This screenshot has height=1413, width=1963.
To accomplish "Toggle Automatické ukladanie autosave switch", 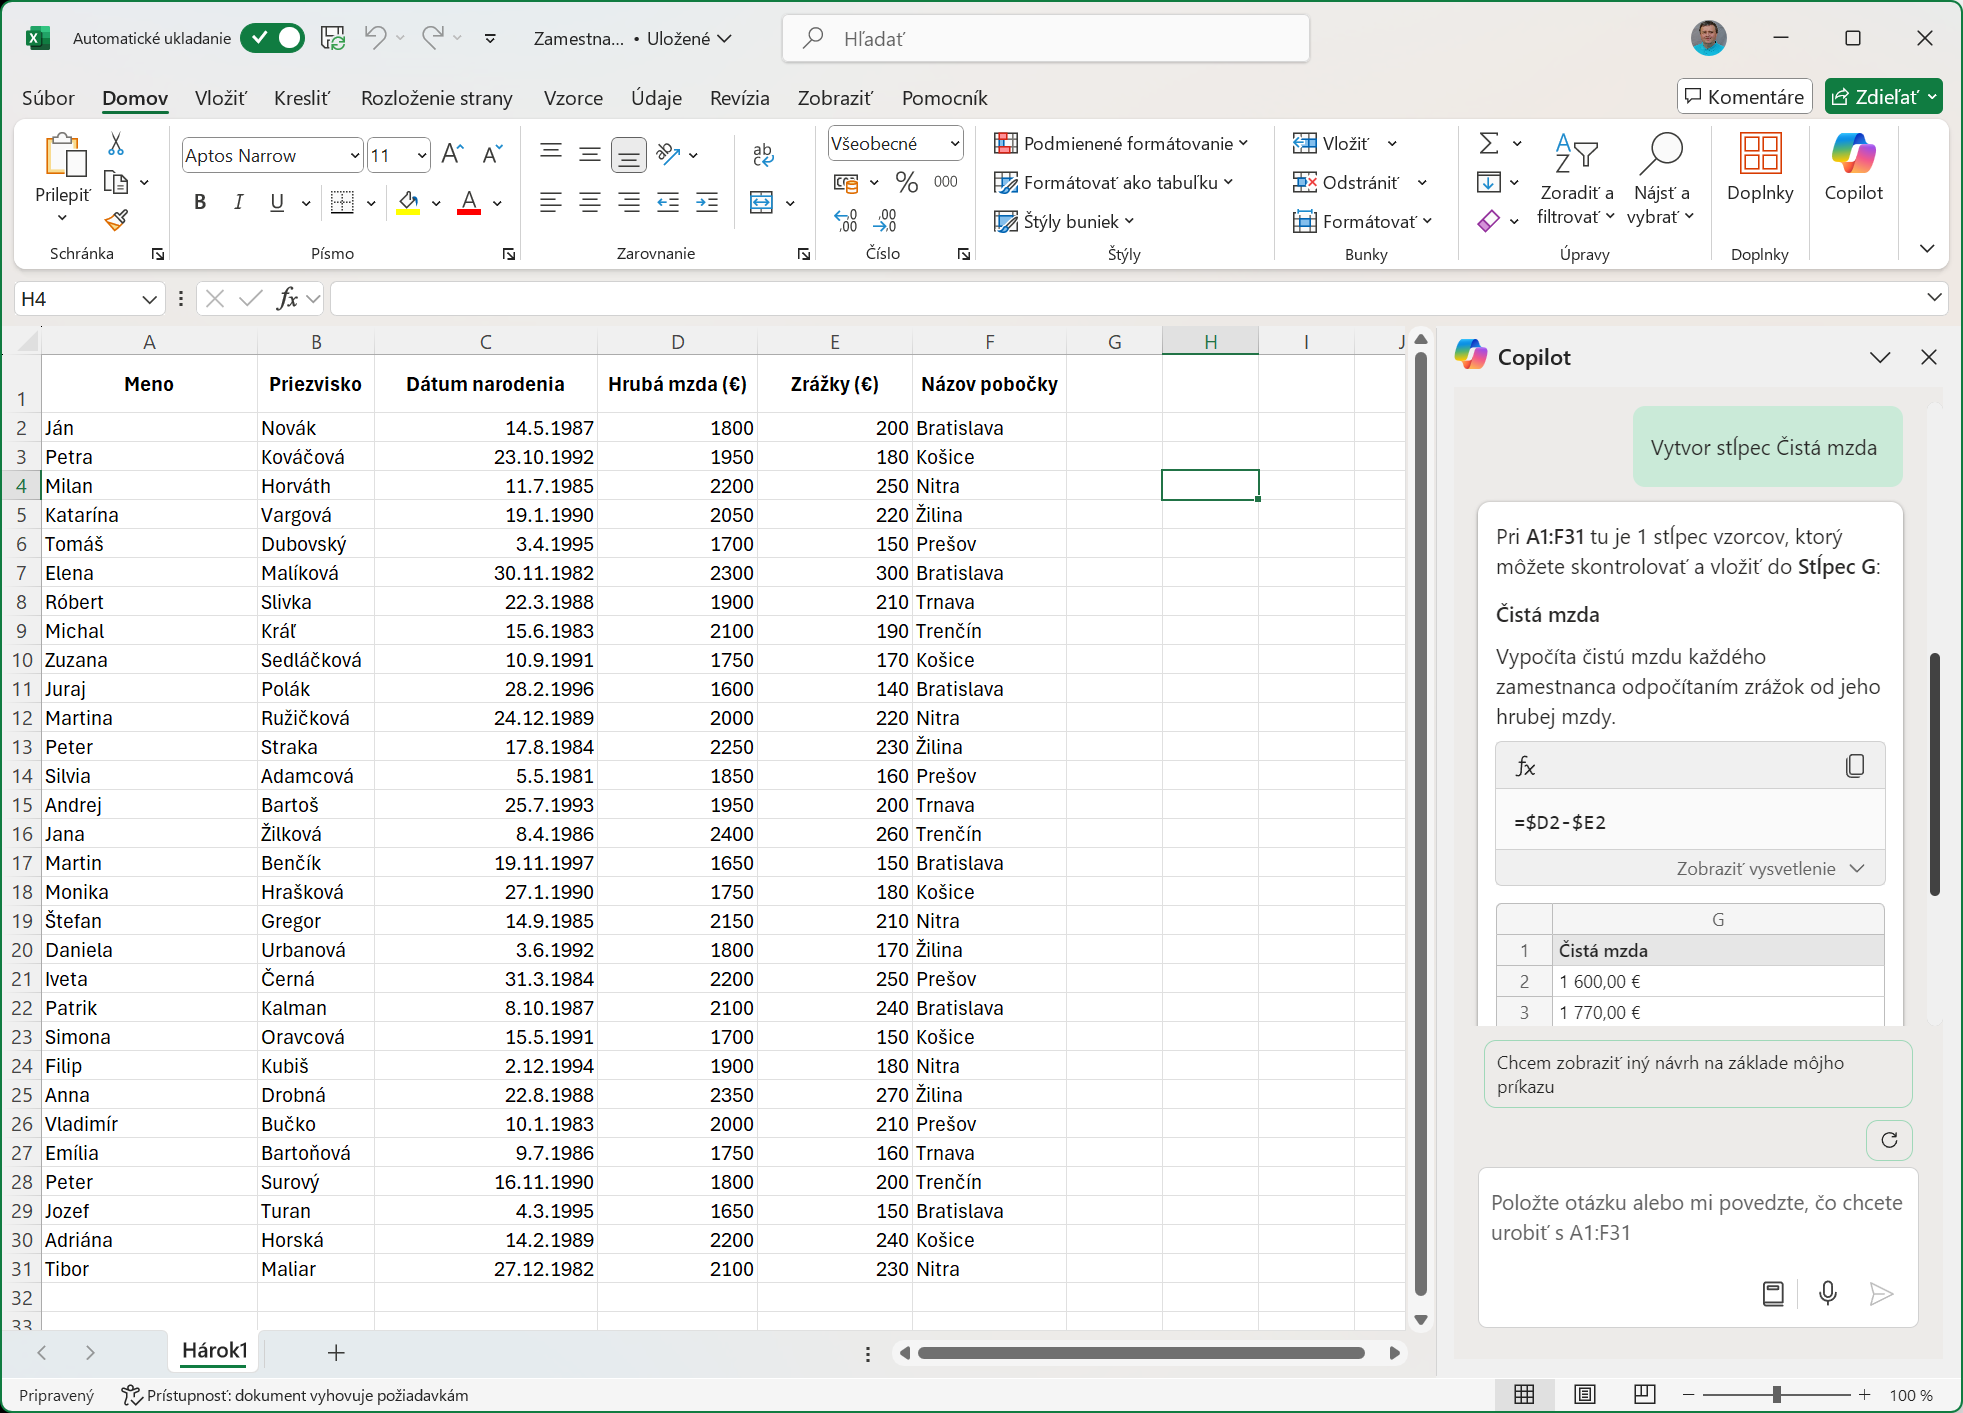I will click(272, 38).
